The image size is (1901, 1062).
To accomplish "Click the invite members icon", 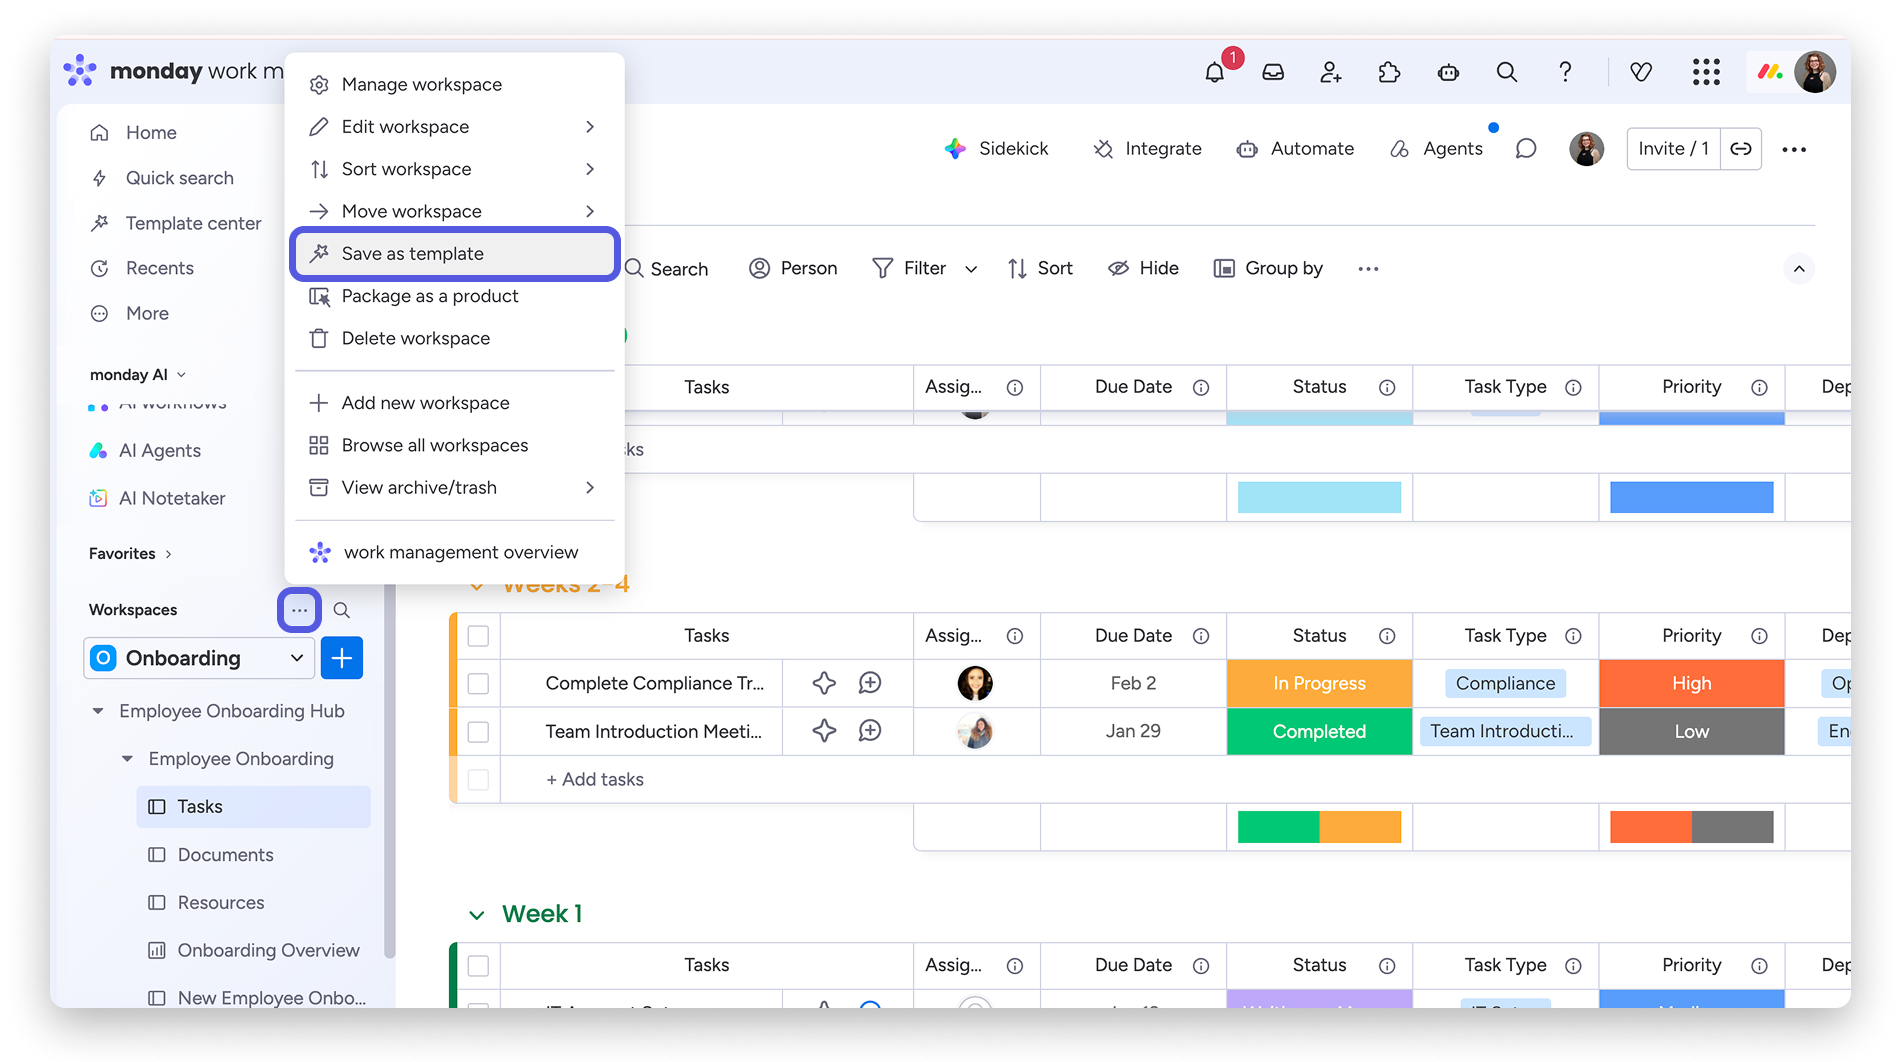I will pyautogui.click(x=1330, y=72).
